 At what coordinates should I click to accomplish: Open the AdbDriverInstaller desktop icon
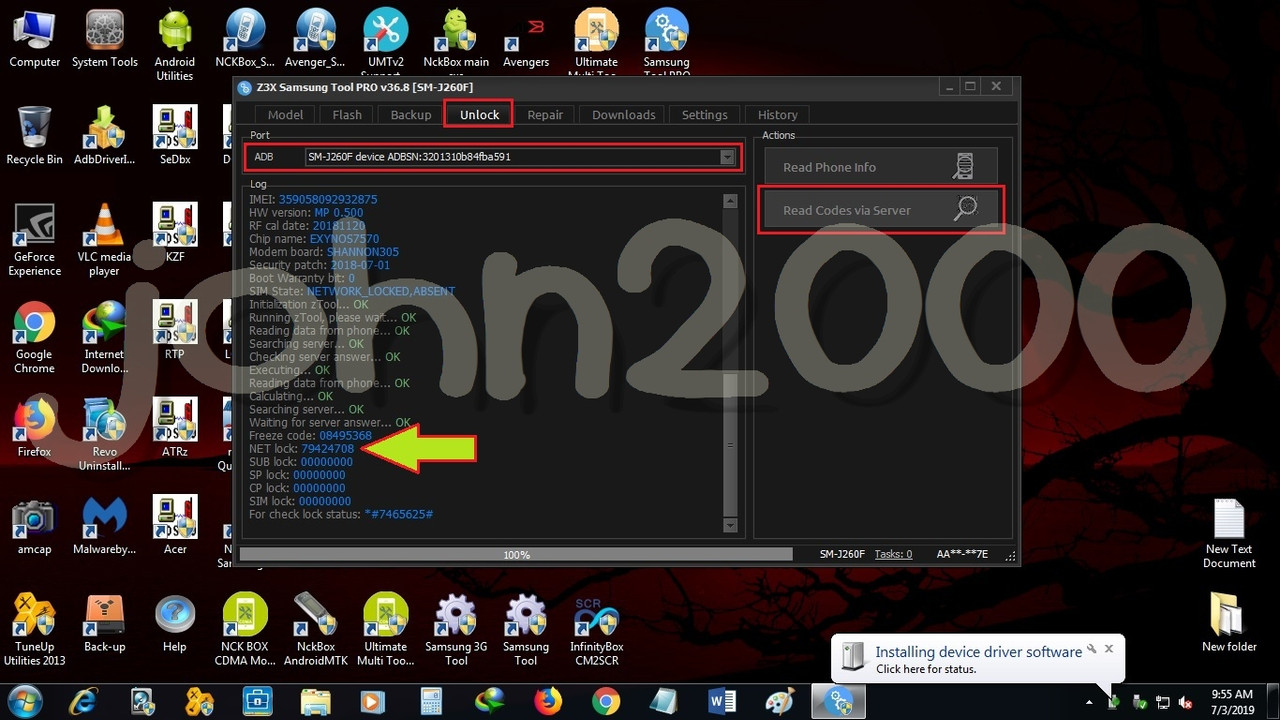104,135
